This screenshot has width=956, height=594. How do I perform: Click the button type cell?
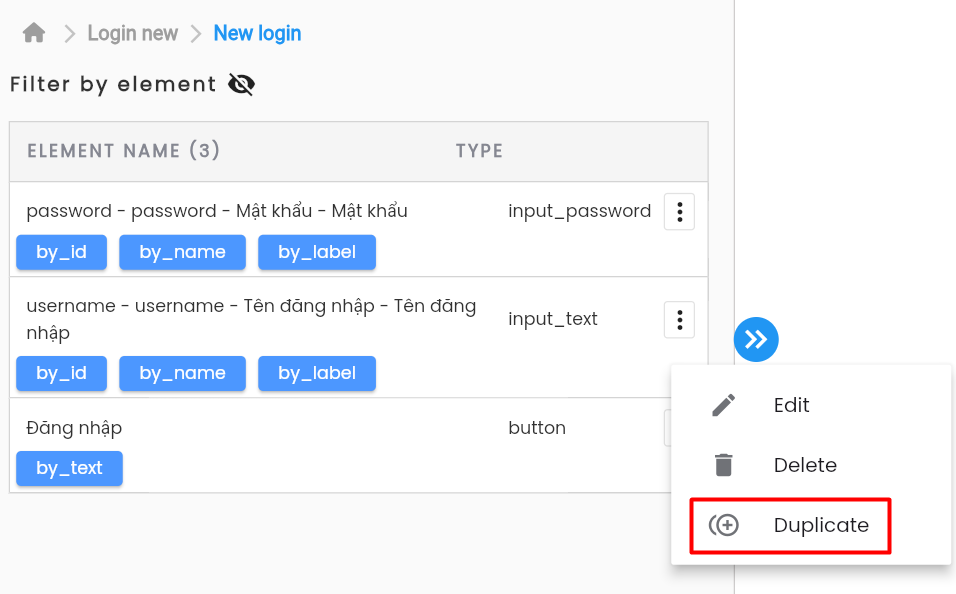point(537,428)
